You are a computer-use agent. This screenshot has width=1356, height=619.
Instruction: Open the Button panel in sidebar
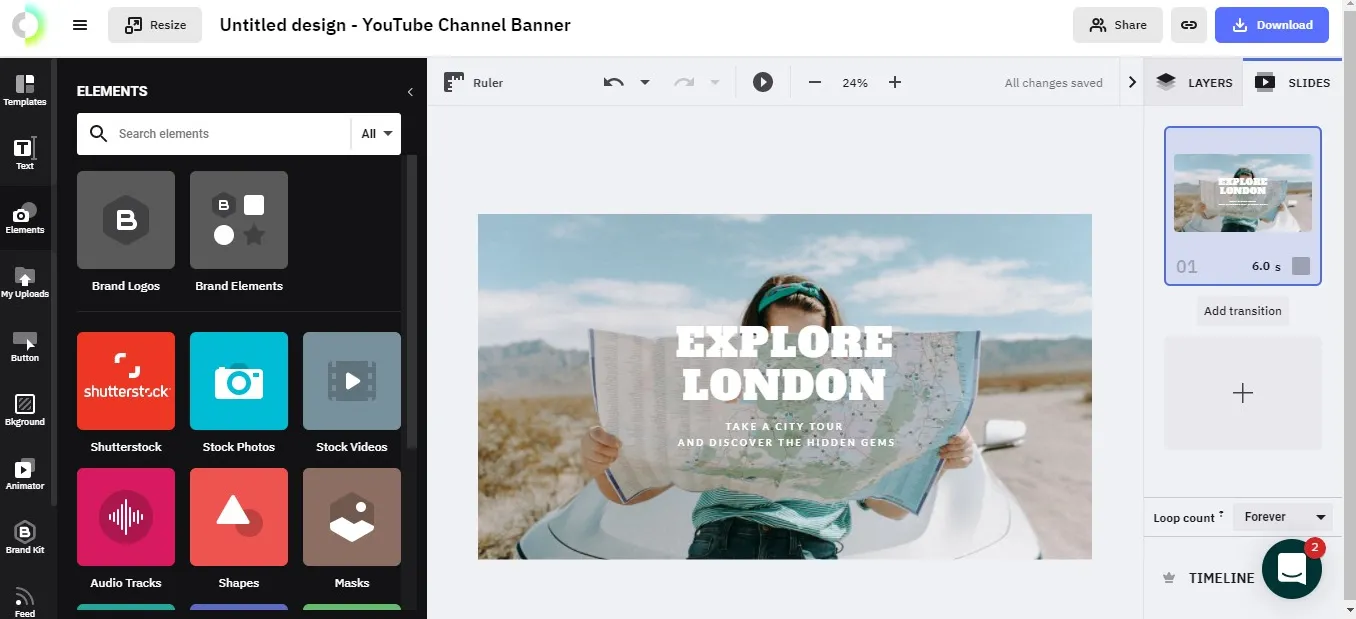coord(25,346)
